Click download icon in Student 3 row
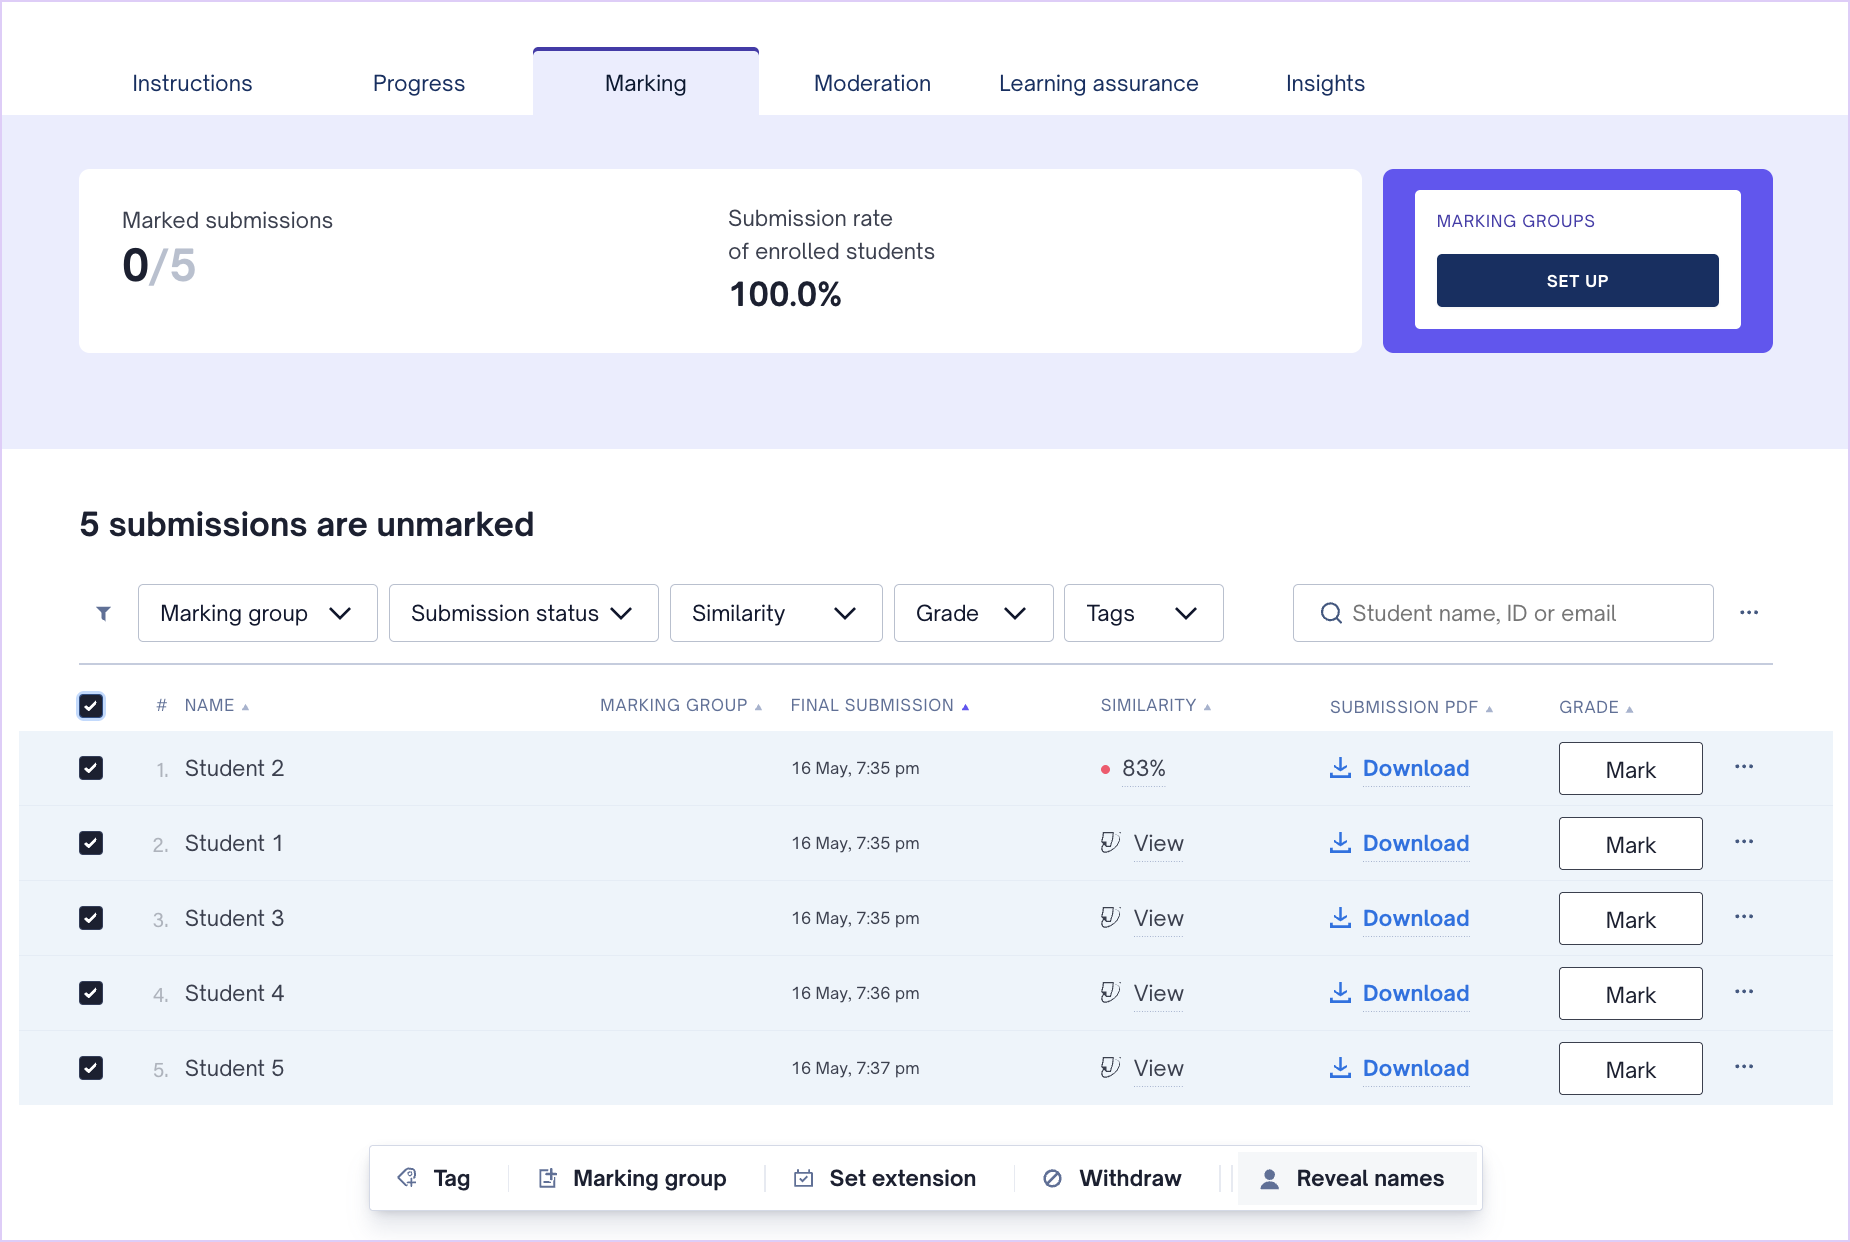Image resolution: width=1850 pixels, height=1242 pixels. pyautogui.click(x=1340, y=918)
